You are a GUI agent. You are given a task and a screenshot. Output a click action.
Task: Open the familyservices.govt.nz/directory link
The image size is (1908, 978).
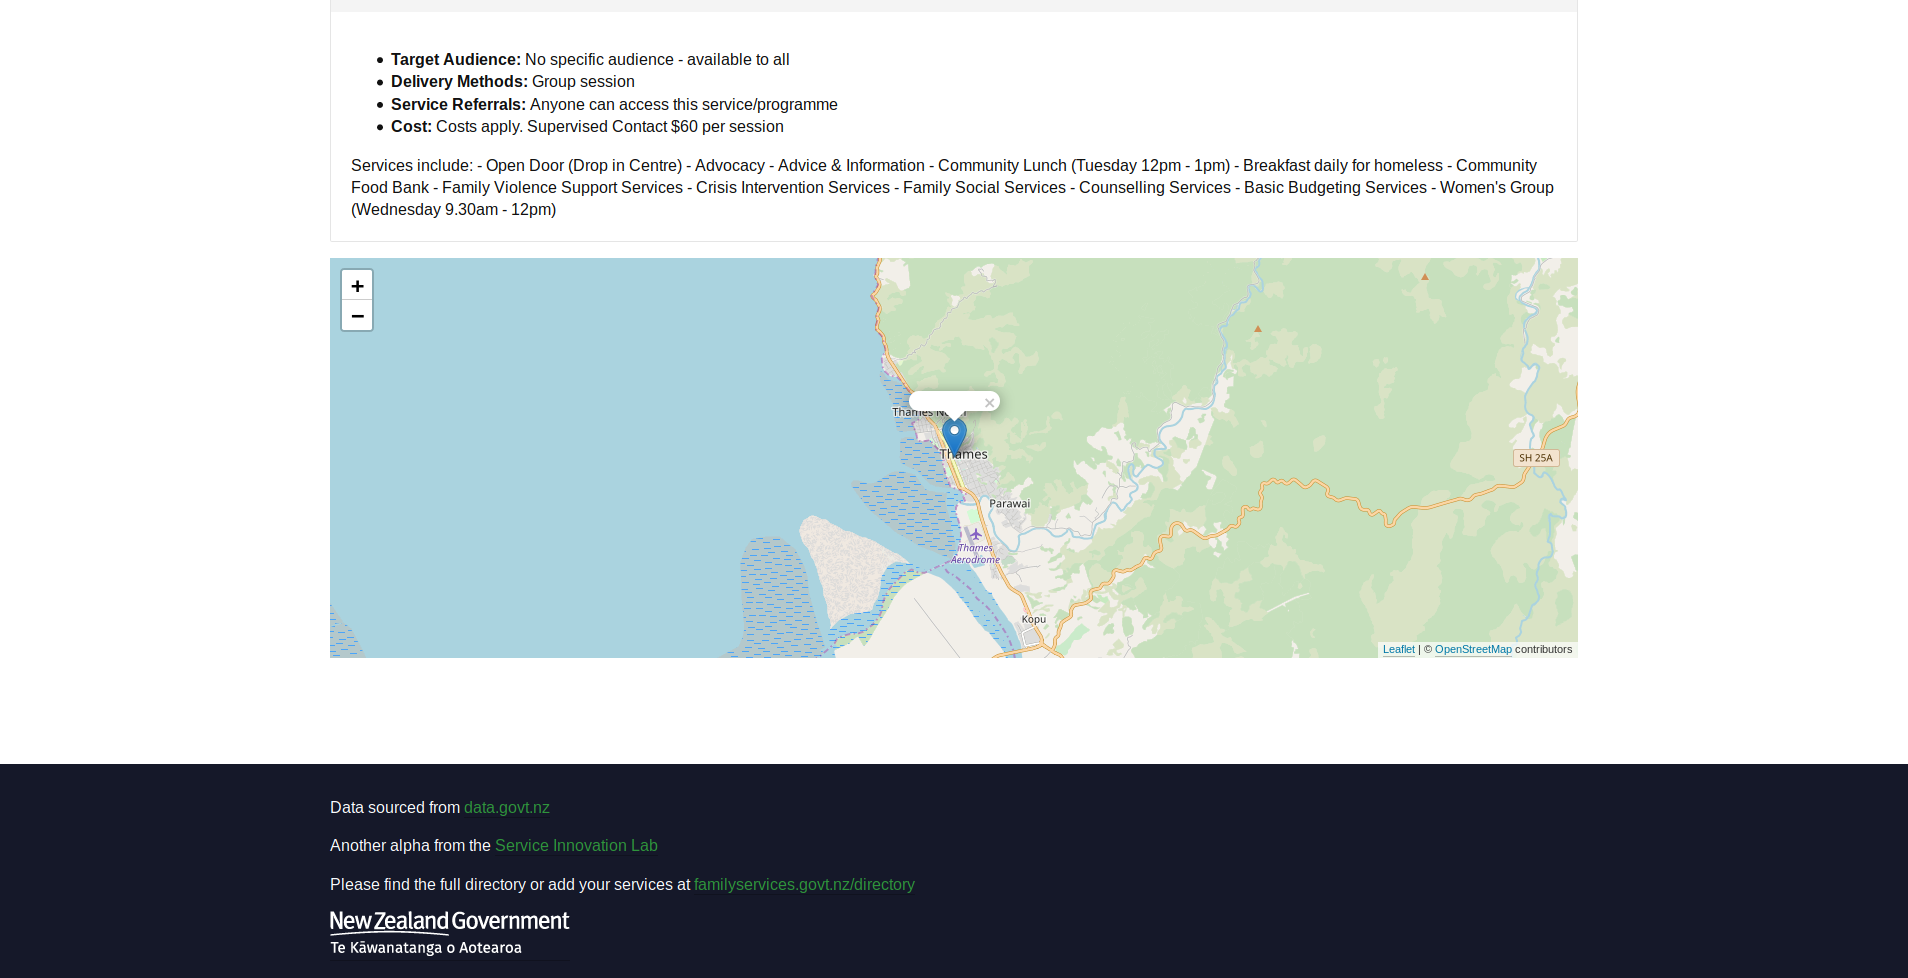(x=804, y=884)
